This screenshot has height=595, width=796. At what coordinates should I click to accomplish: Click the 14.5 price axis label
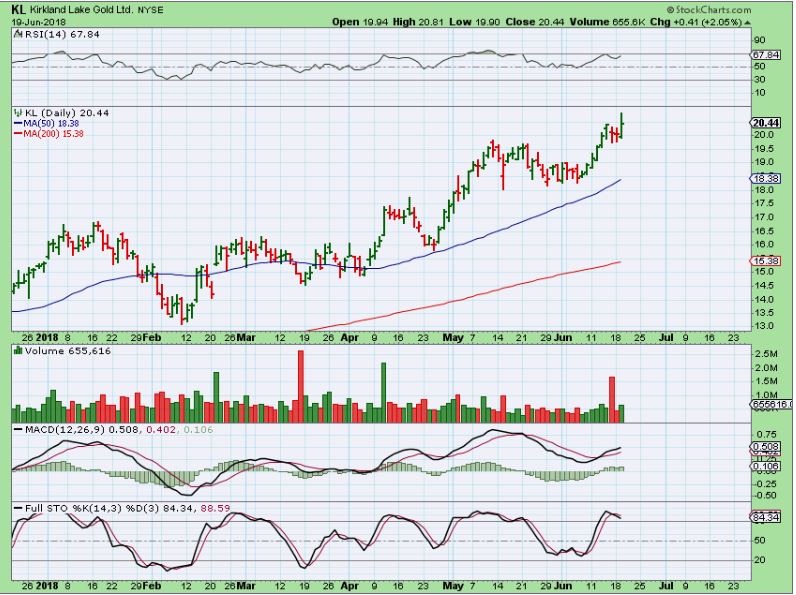[x=764, y=285]
